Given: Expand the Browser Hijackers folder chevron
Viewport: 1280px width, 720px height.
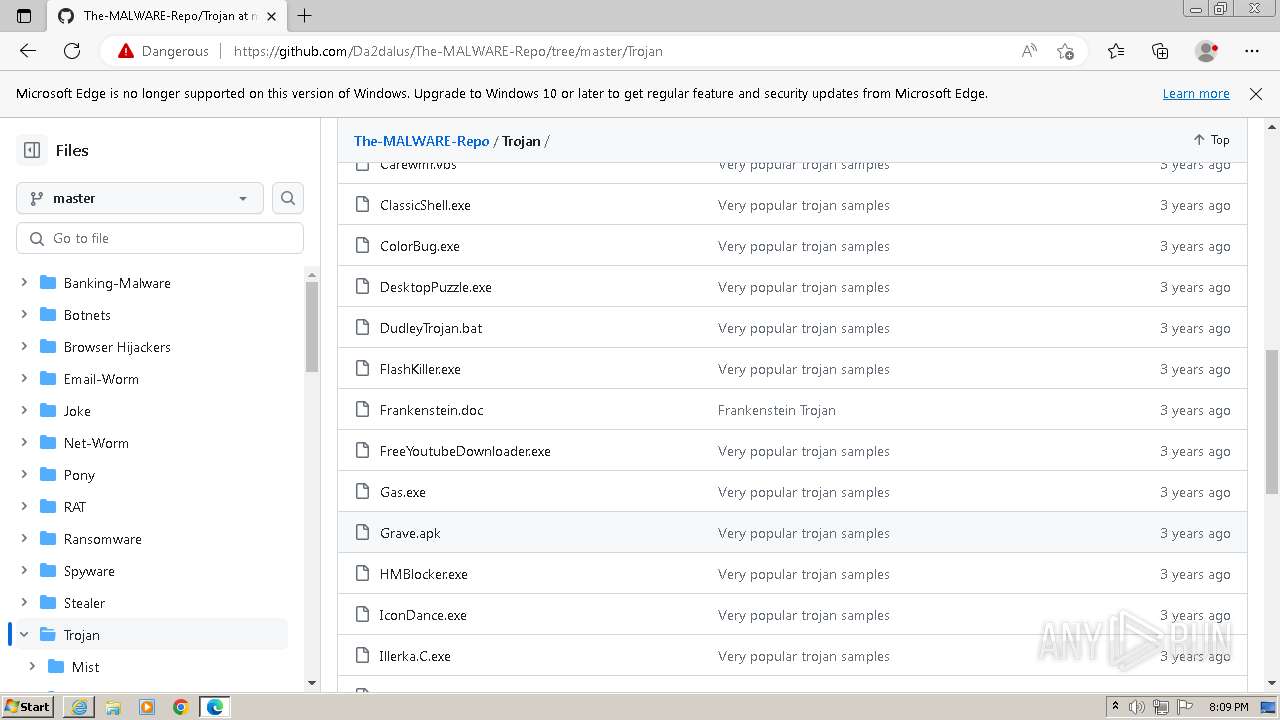Looking at the screenshot, I should coord(24,347).
